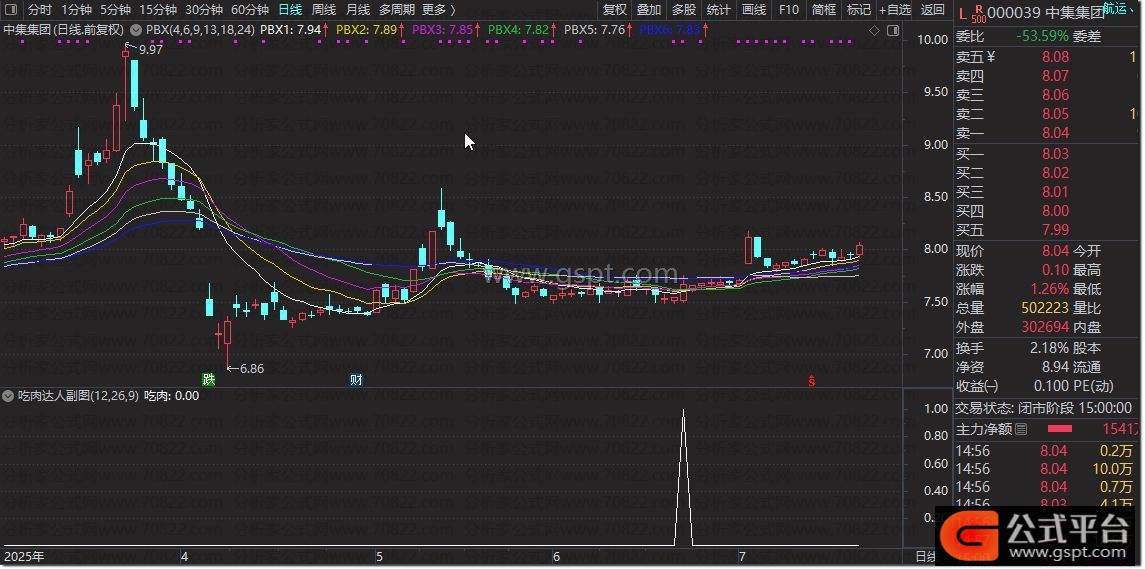
Task: Click the red S marker near July
Action: pyautogui.click(x=811, y=381)
